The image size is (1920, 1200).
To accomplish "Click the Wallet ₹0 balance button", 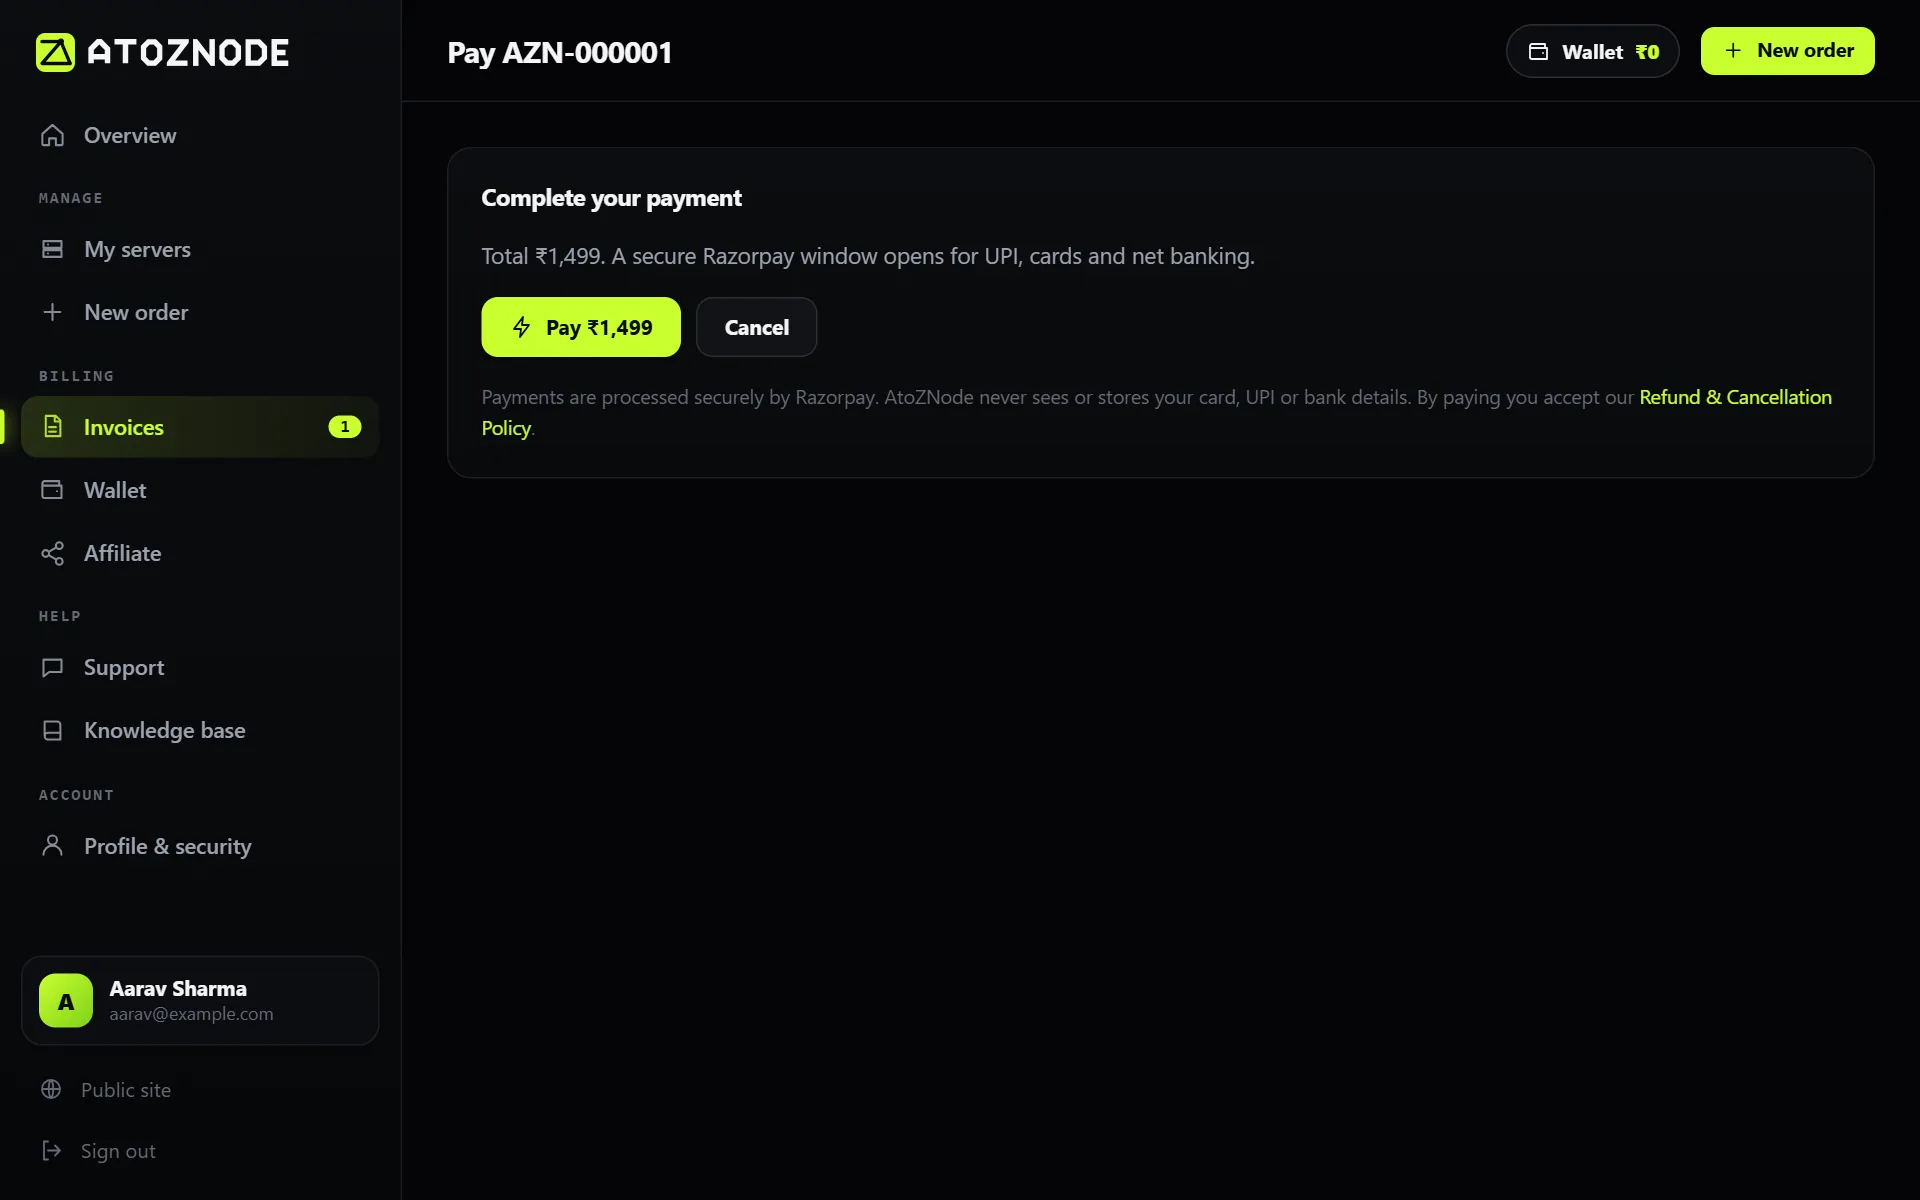I will [x=1592, y=51].
